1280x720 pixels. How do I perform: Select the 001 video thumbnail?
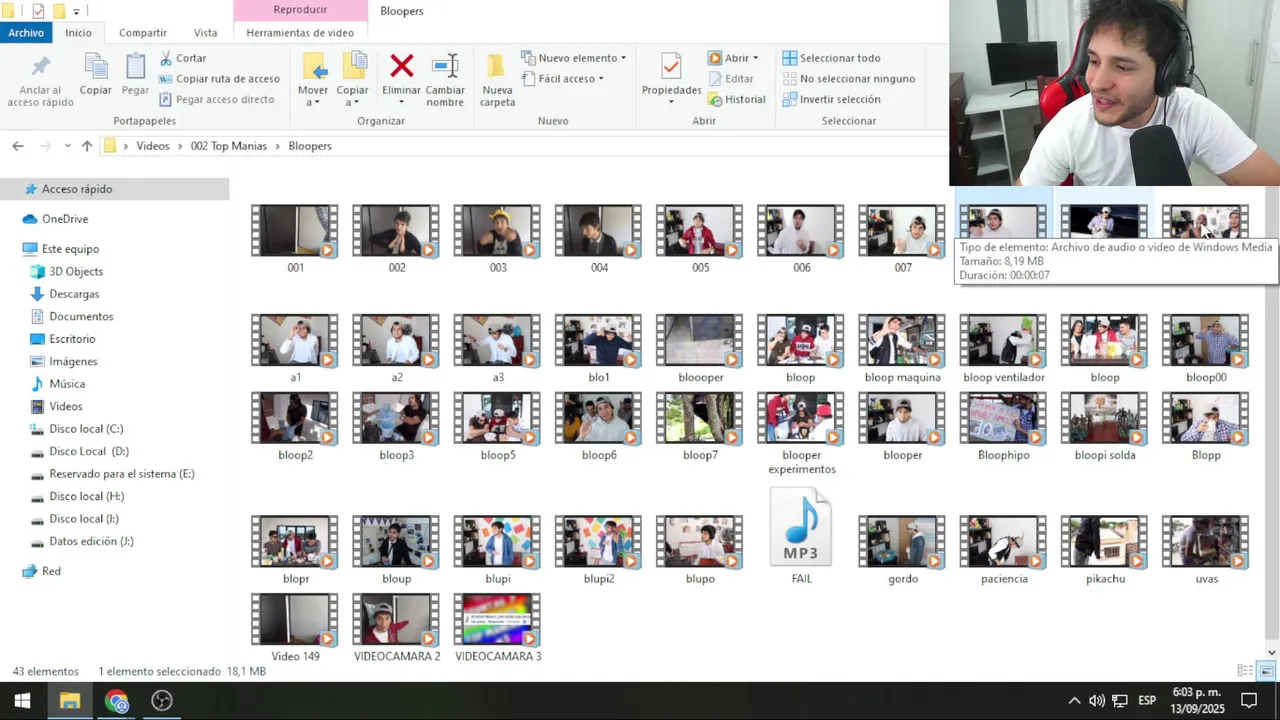[295, 231]
